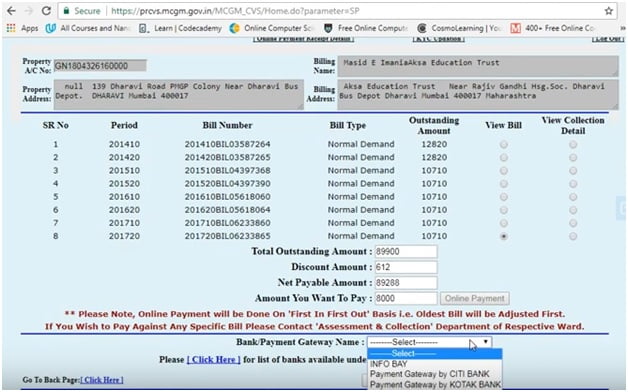Select View Bill radio for period 201610
Viewport: 628px width, 392px height.
[x=503, y=197]
